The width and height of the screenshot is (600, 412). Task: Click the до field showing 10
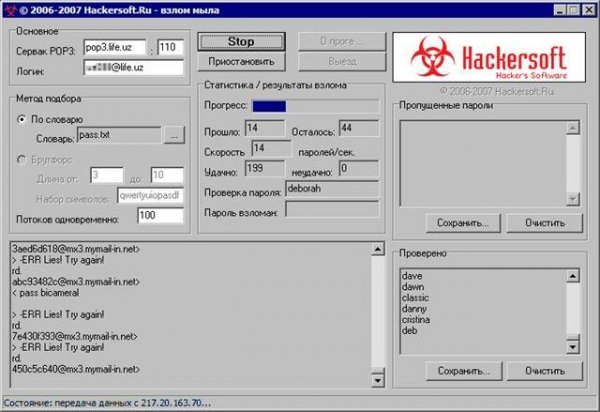tap(167, 175)
